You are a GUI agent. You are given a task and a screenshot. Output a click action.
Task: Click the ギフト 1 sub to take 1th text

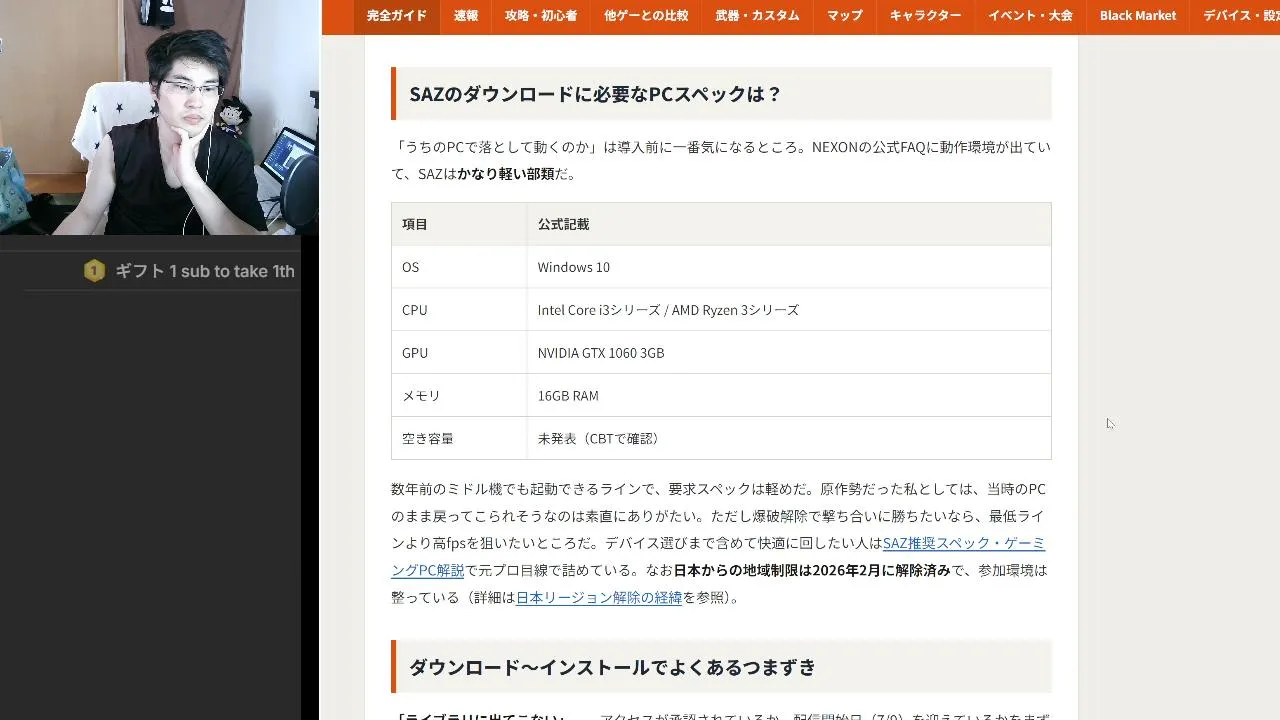point(205,271)
